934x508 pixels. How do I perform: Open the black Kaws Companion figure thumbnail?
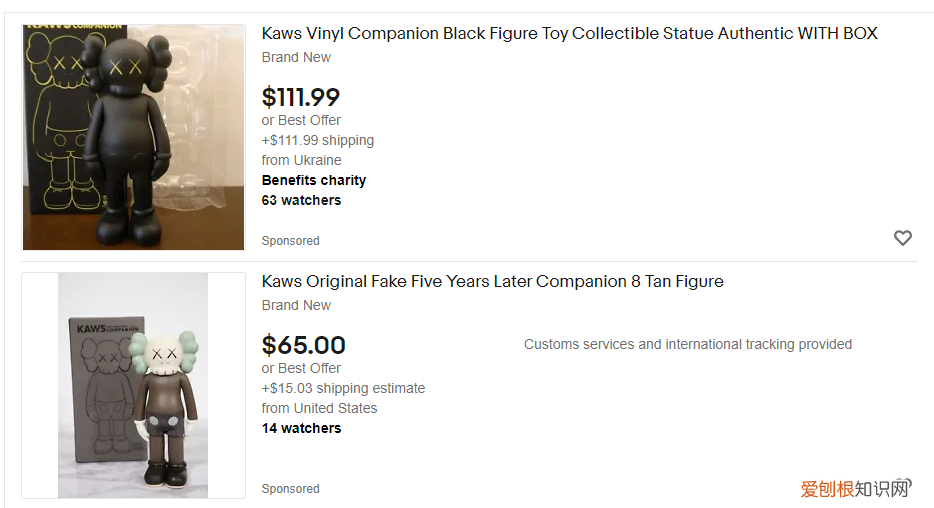[133, 138]
